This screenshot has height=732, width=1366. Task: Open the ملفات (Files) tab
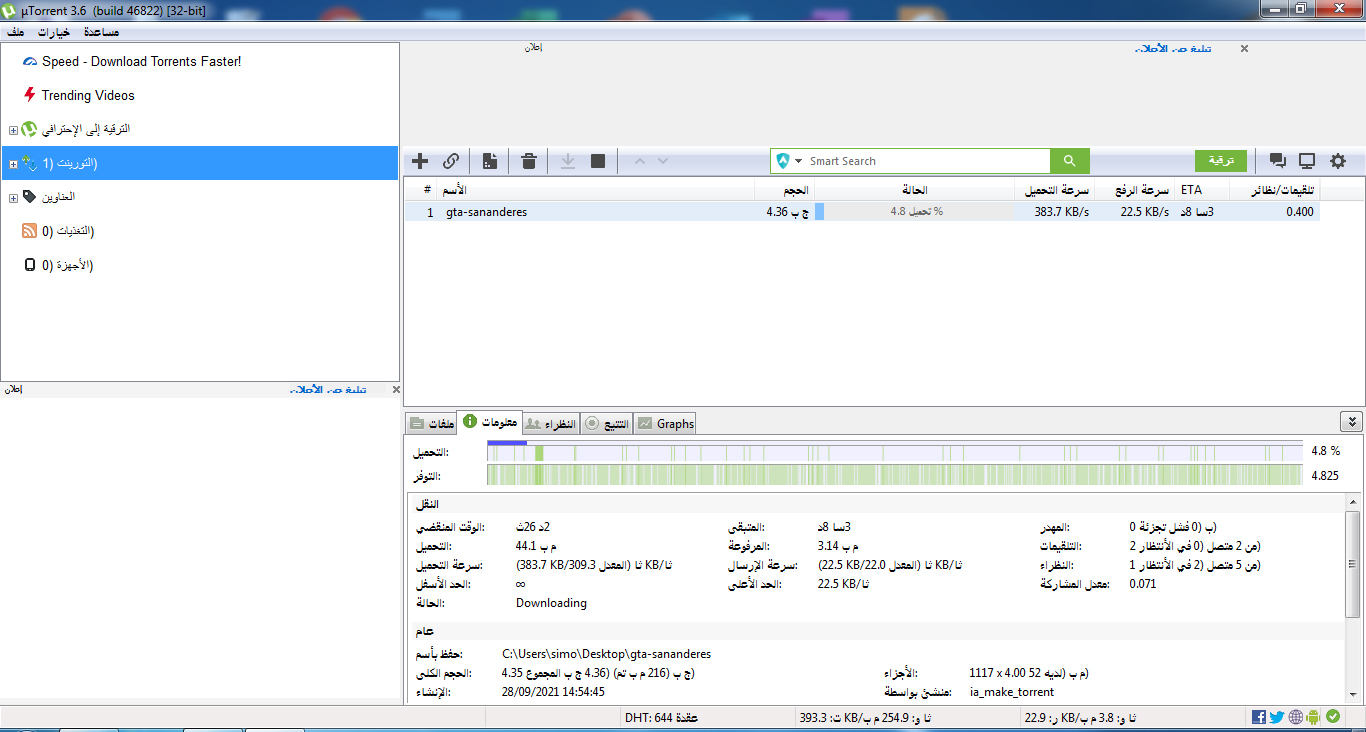tap(431, 424)
